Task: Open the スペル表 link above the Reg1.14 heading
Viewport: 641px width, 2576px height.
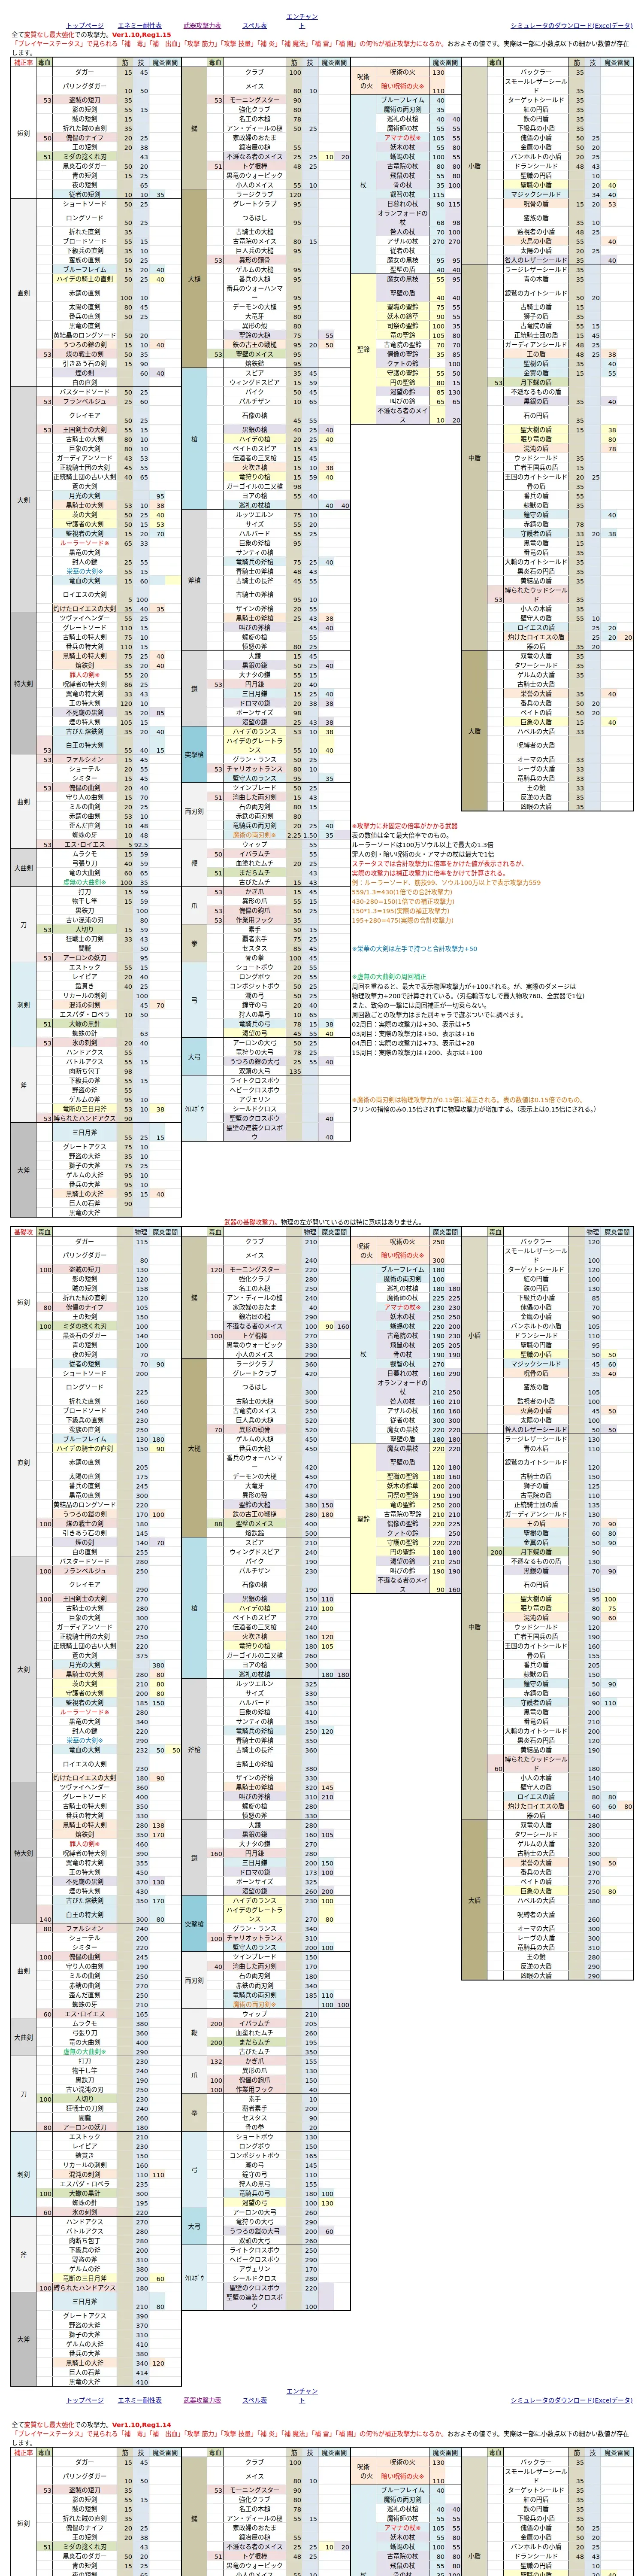Action: coord(255,2401)
